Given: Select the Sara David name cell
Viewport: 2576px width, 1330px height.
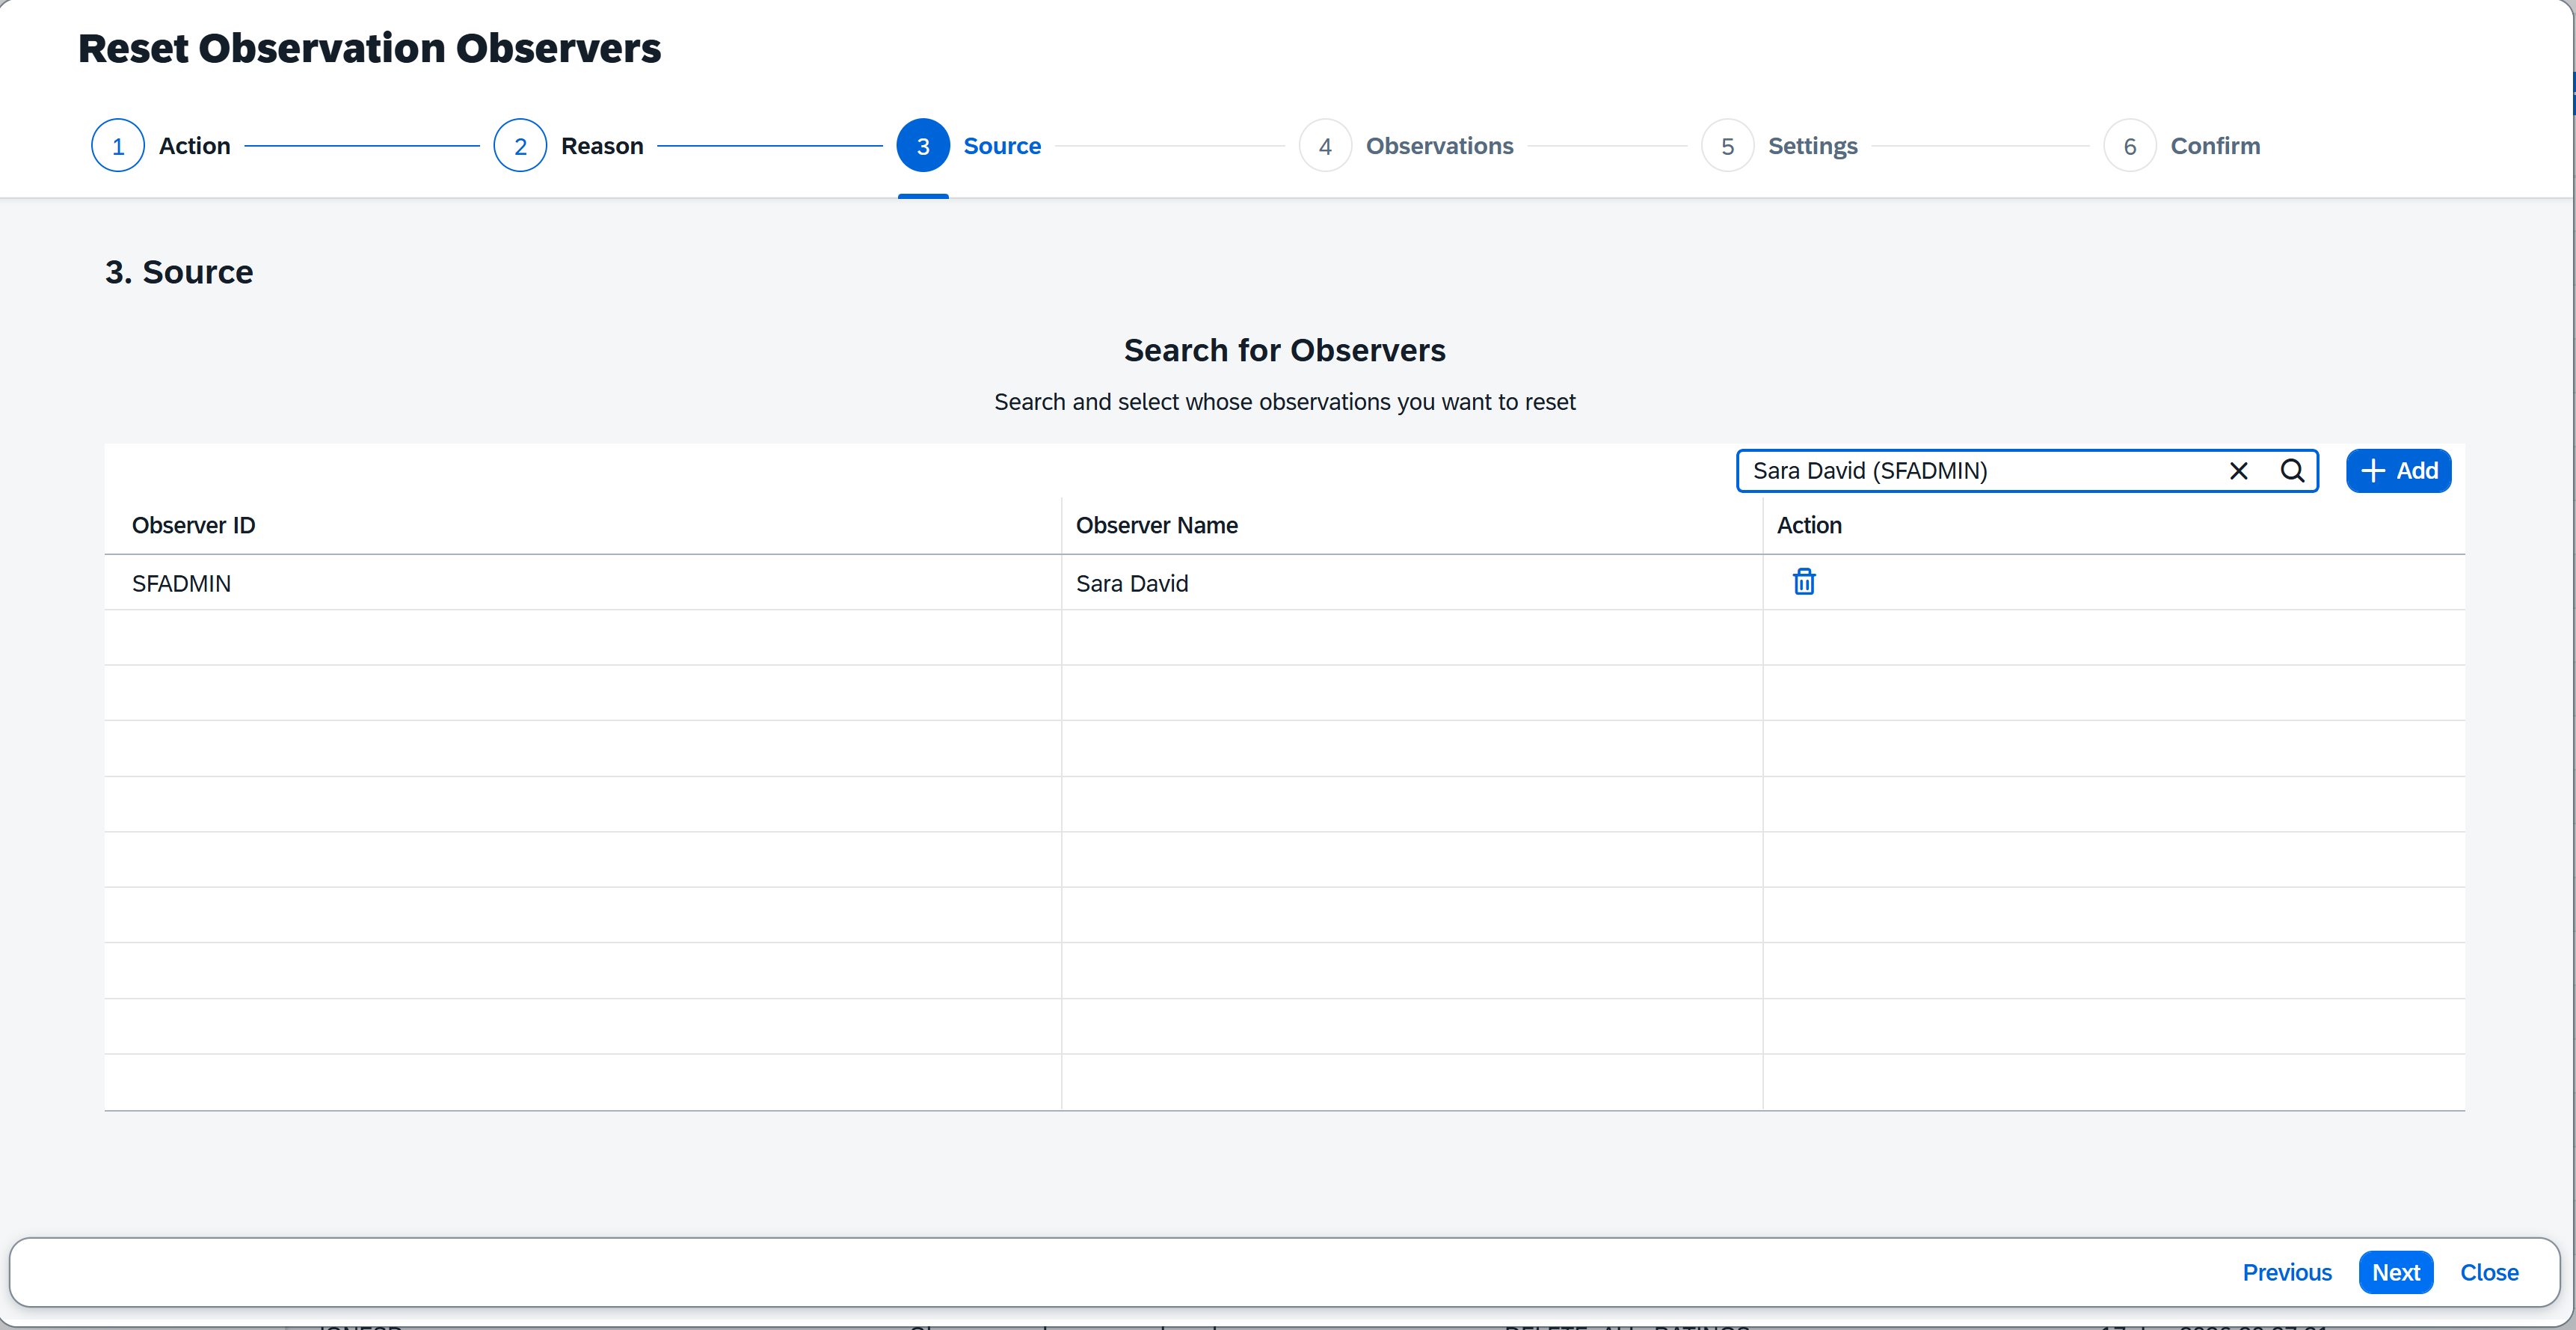Looking at the screenshot, I should coord(1132,583).
